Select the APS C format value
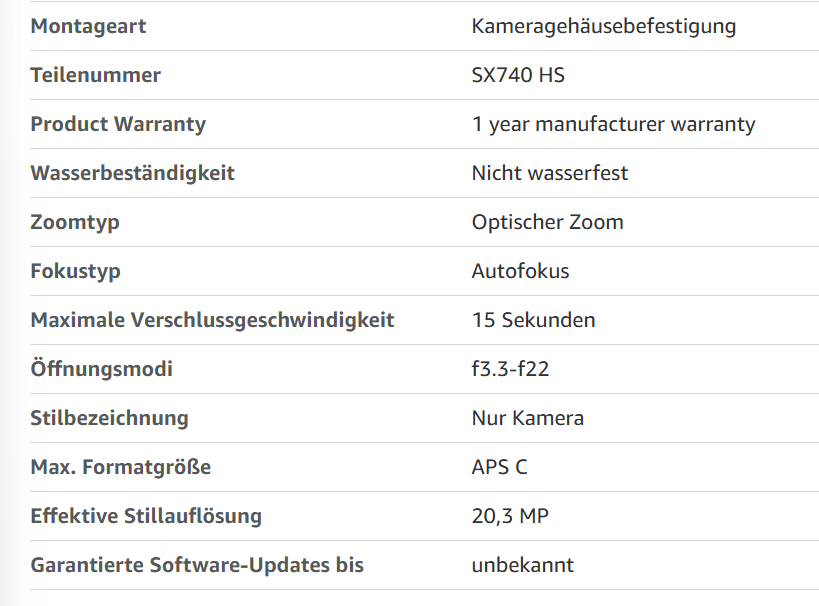Viewport: 819px width, 606px height. pos(499,468)
